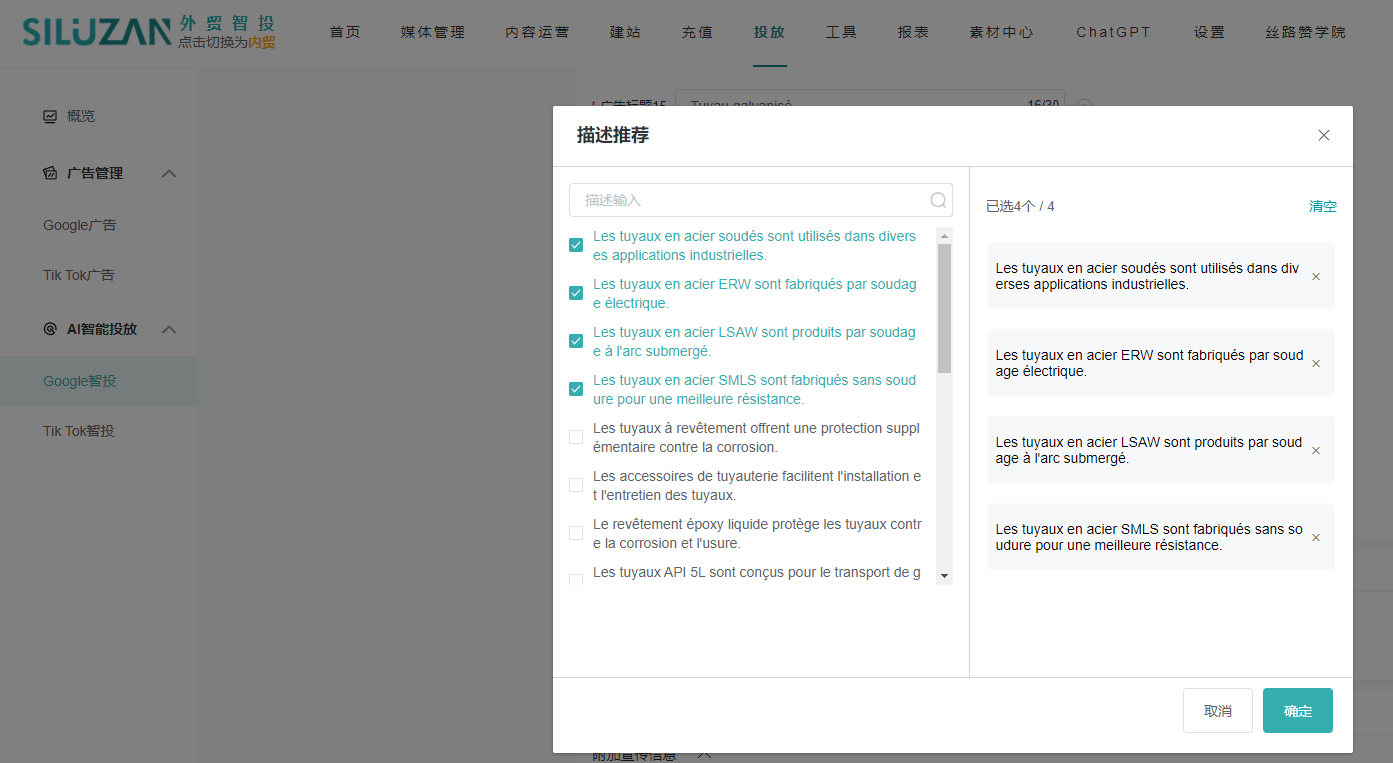Screen dimensions: 1393x763
Task: Remove the selected LSAW description with X
Action: (x=1316, y=450)
